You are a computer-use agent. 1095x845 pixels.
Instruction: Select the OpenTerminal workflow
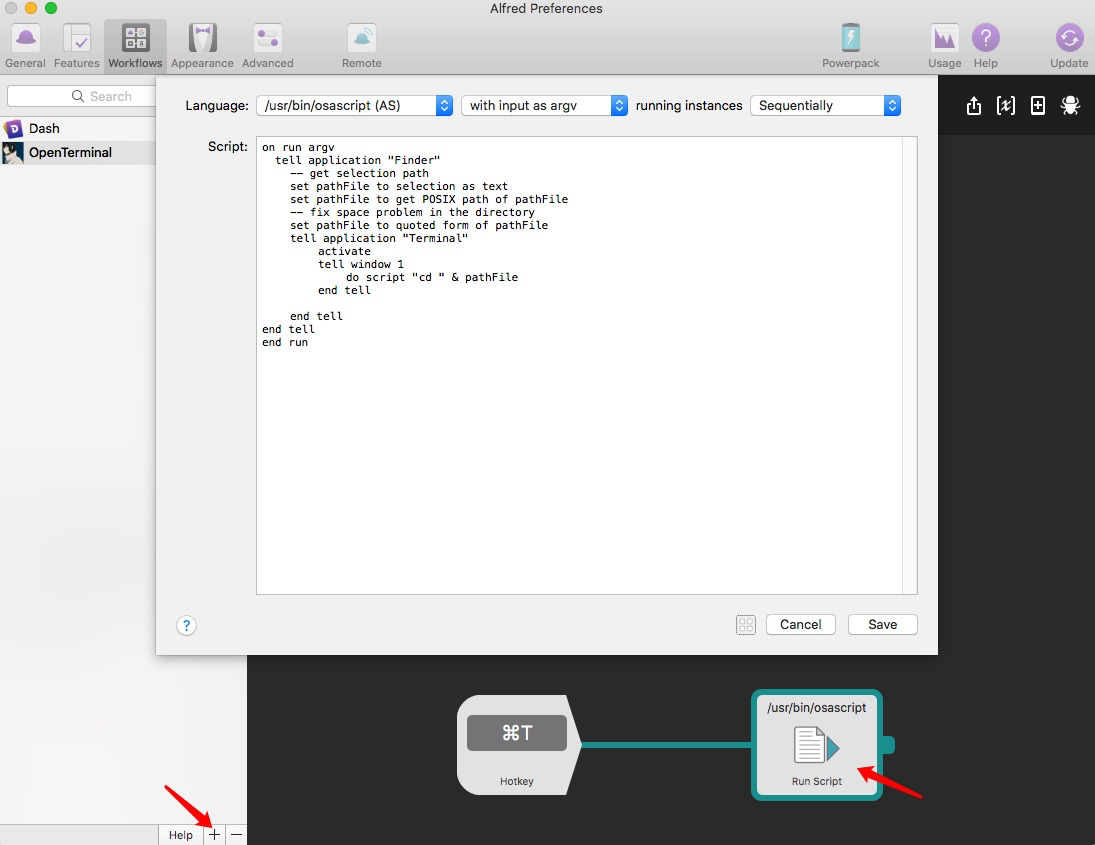tap(78, 152)
